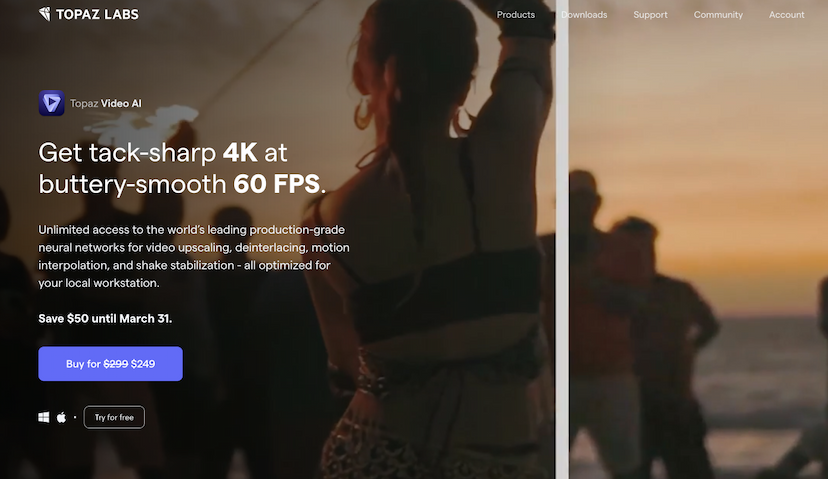Click the Windows platform icon
This screenshot has height=479, width=828.
tap(44, 417)
